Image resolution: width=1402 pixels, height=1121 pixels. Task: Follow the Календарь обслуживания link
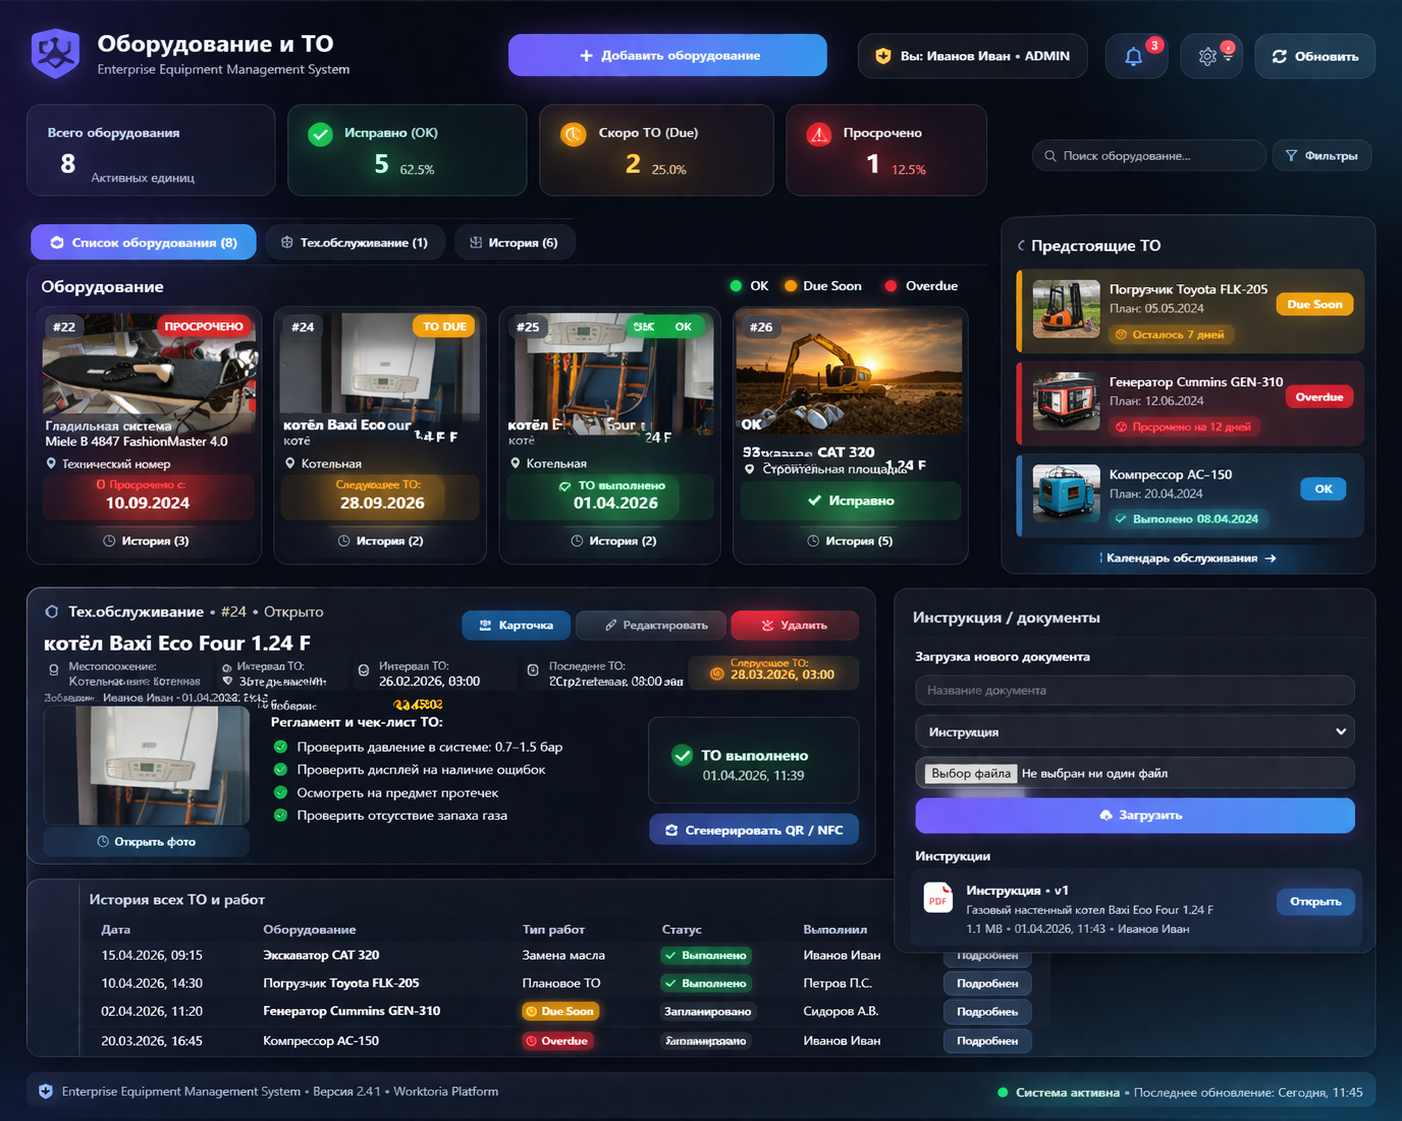[1188, 558]
